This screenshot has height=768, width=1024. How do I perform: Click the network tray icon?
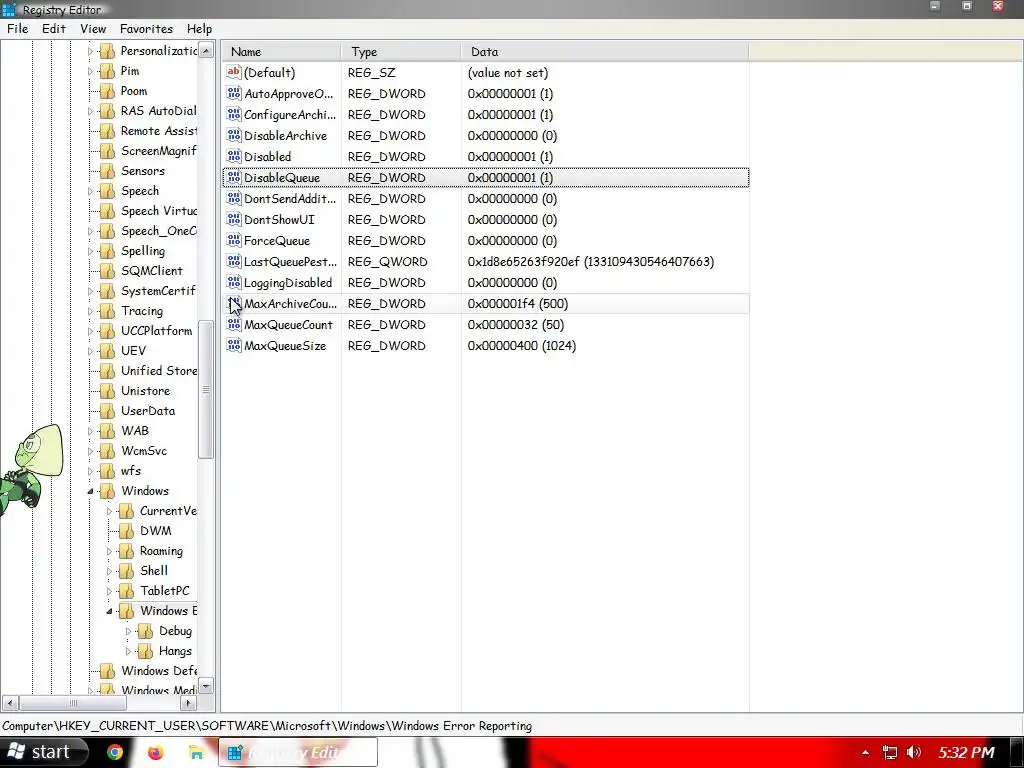click(x=889, y=752)
